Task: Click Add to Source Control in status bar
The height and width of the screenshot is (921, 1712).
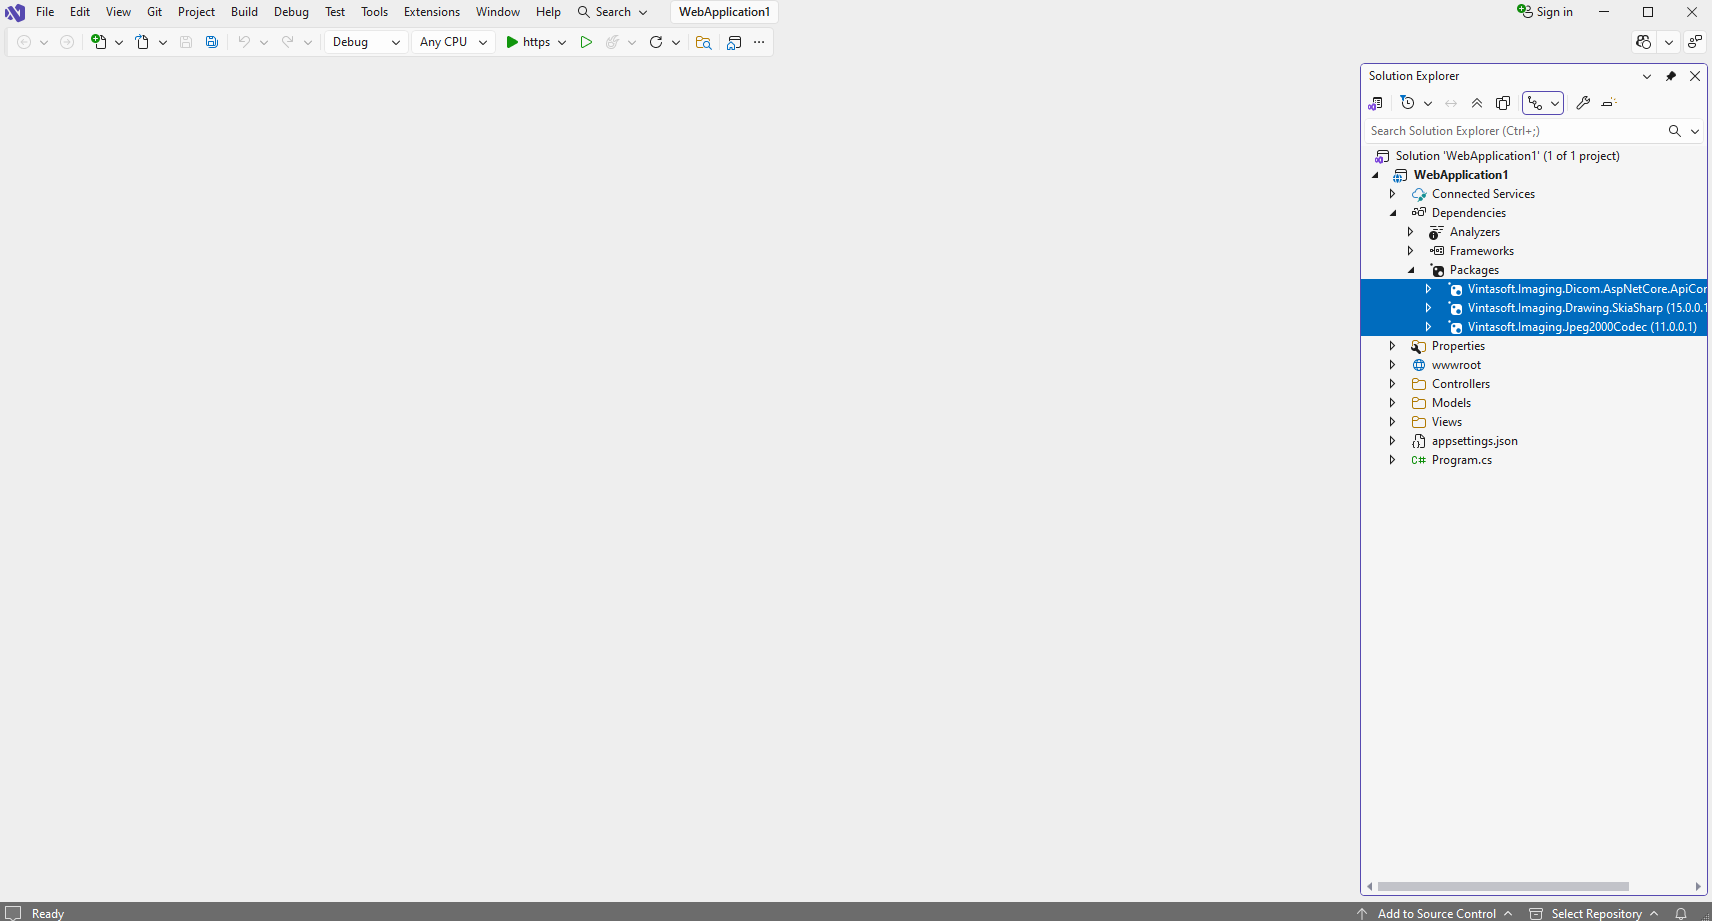Action: (x=1436, y=913)
